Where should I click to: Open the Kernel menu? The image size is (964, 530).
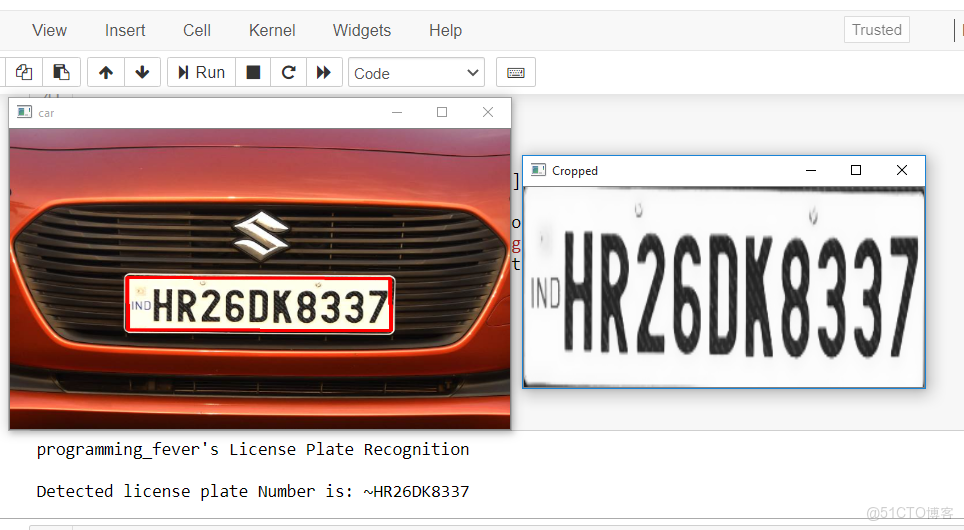272,30
